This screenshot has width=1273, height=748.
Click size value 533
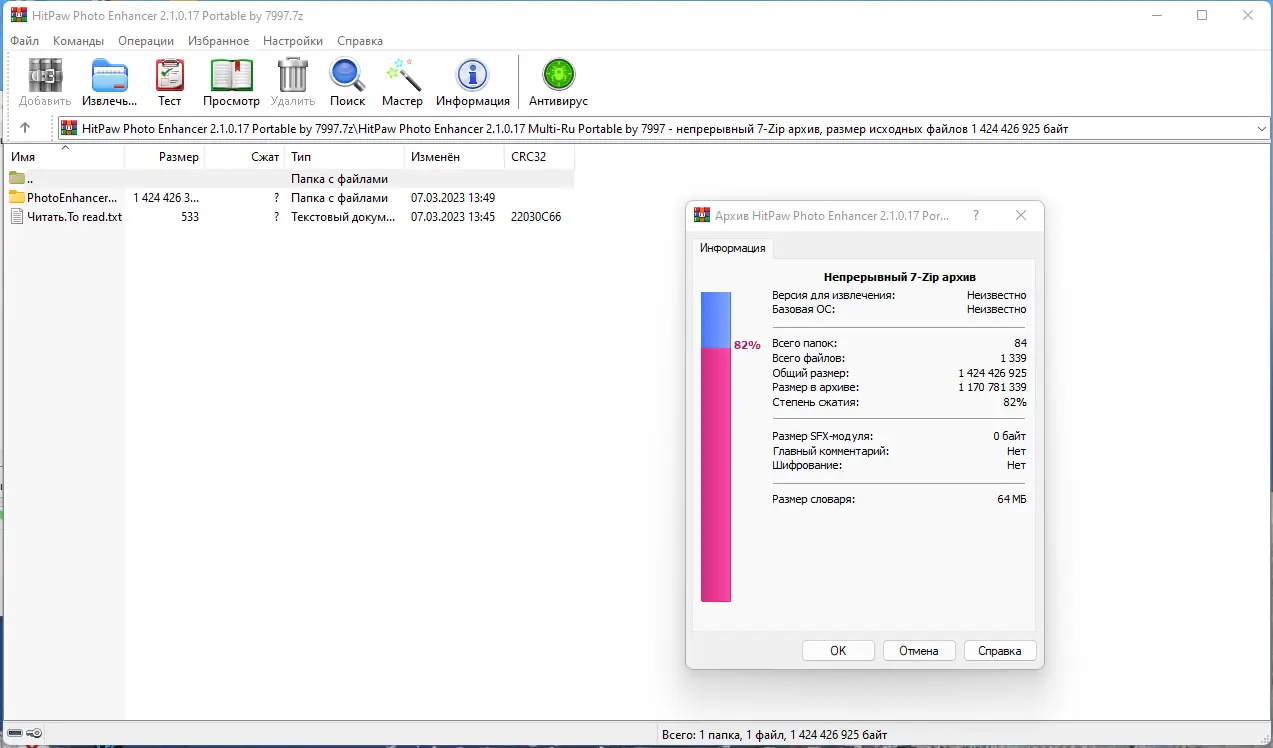click(190, 216)
